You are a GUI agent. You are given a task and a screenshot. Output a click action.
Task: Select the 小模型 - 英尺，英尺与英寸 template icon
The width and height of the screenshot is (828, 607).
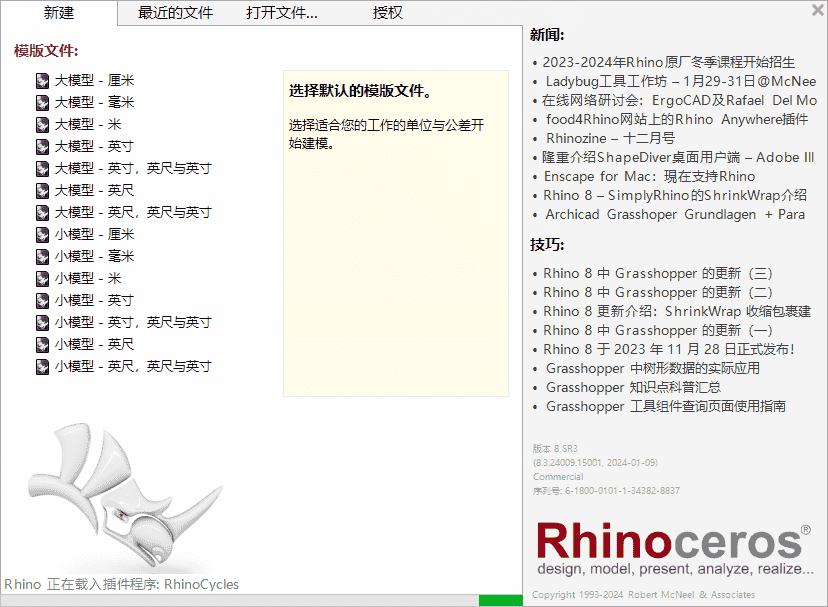[x=40, y=366]
